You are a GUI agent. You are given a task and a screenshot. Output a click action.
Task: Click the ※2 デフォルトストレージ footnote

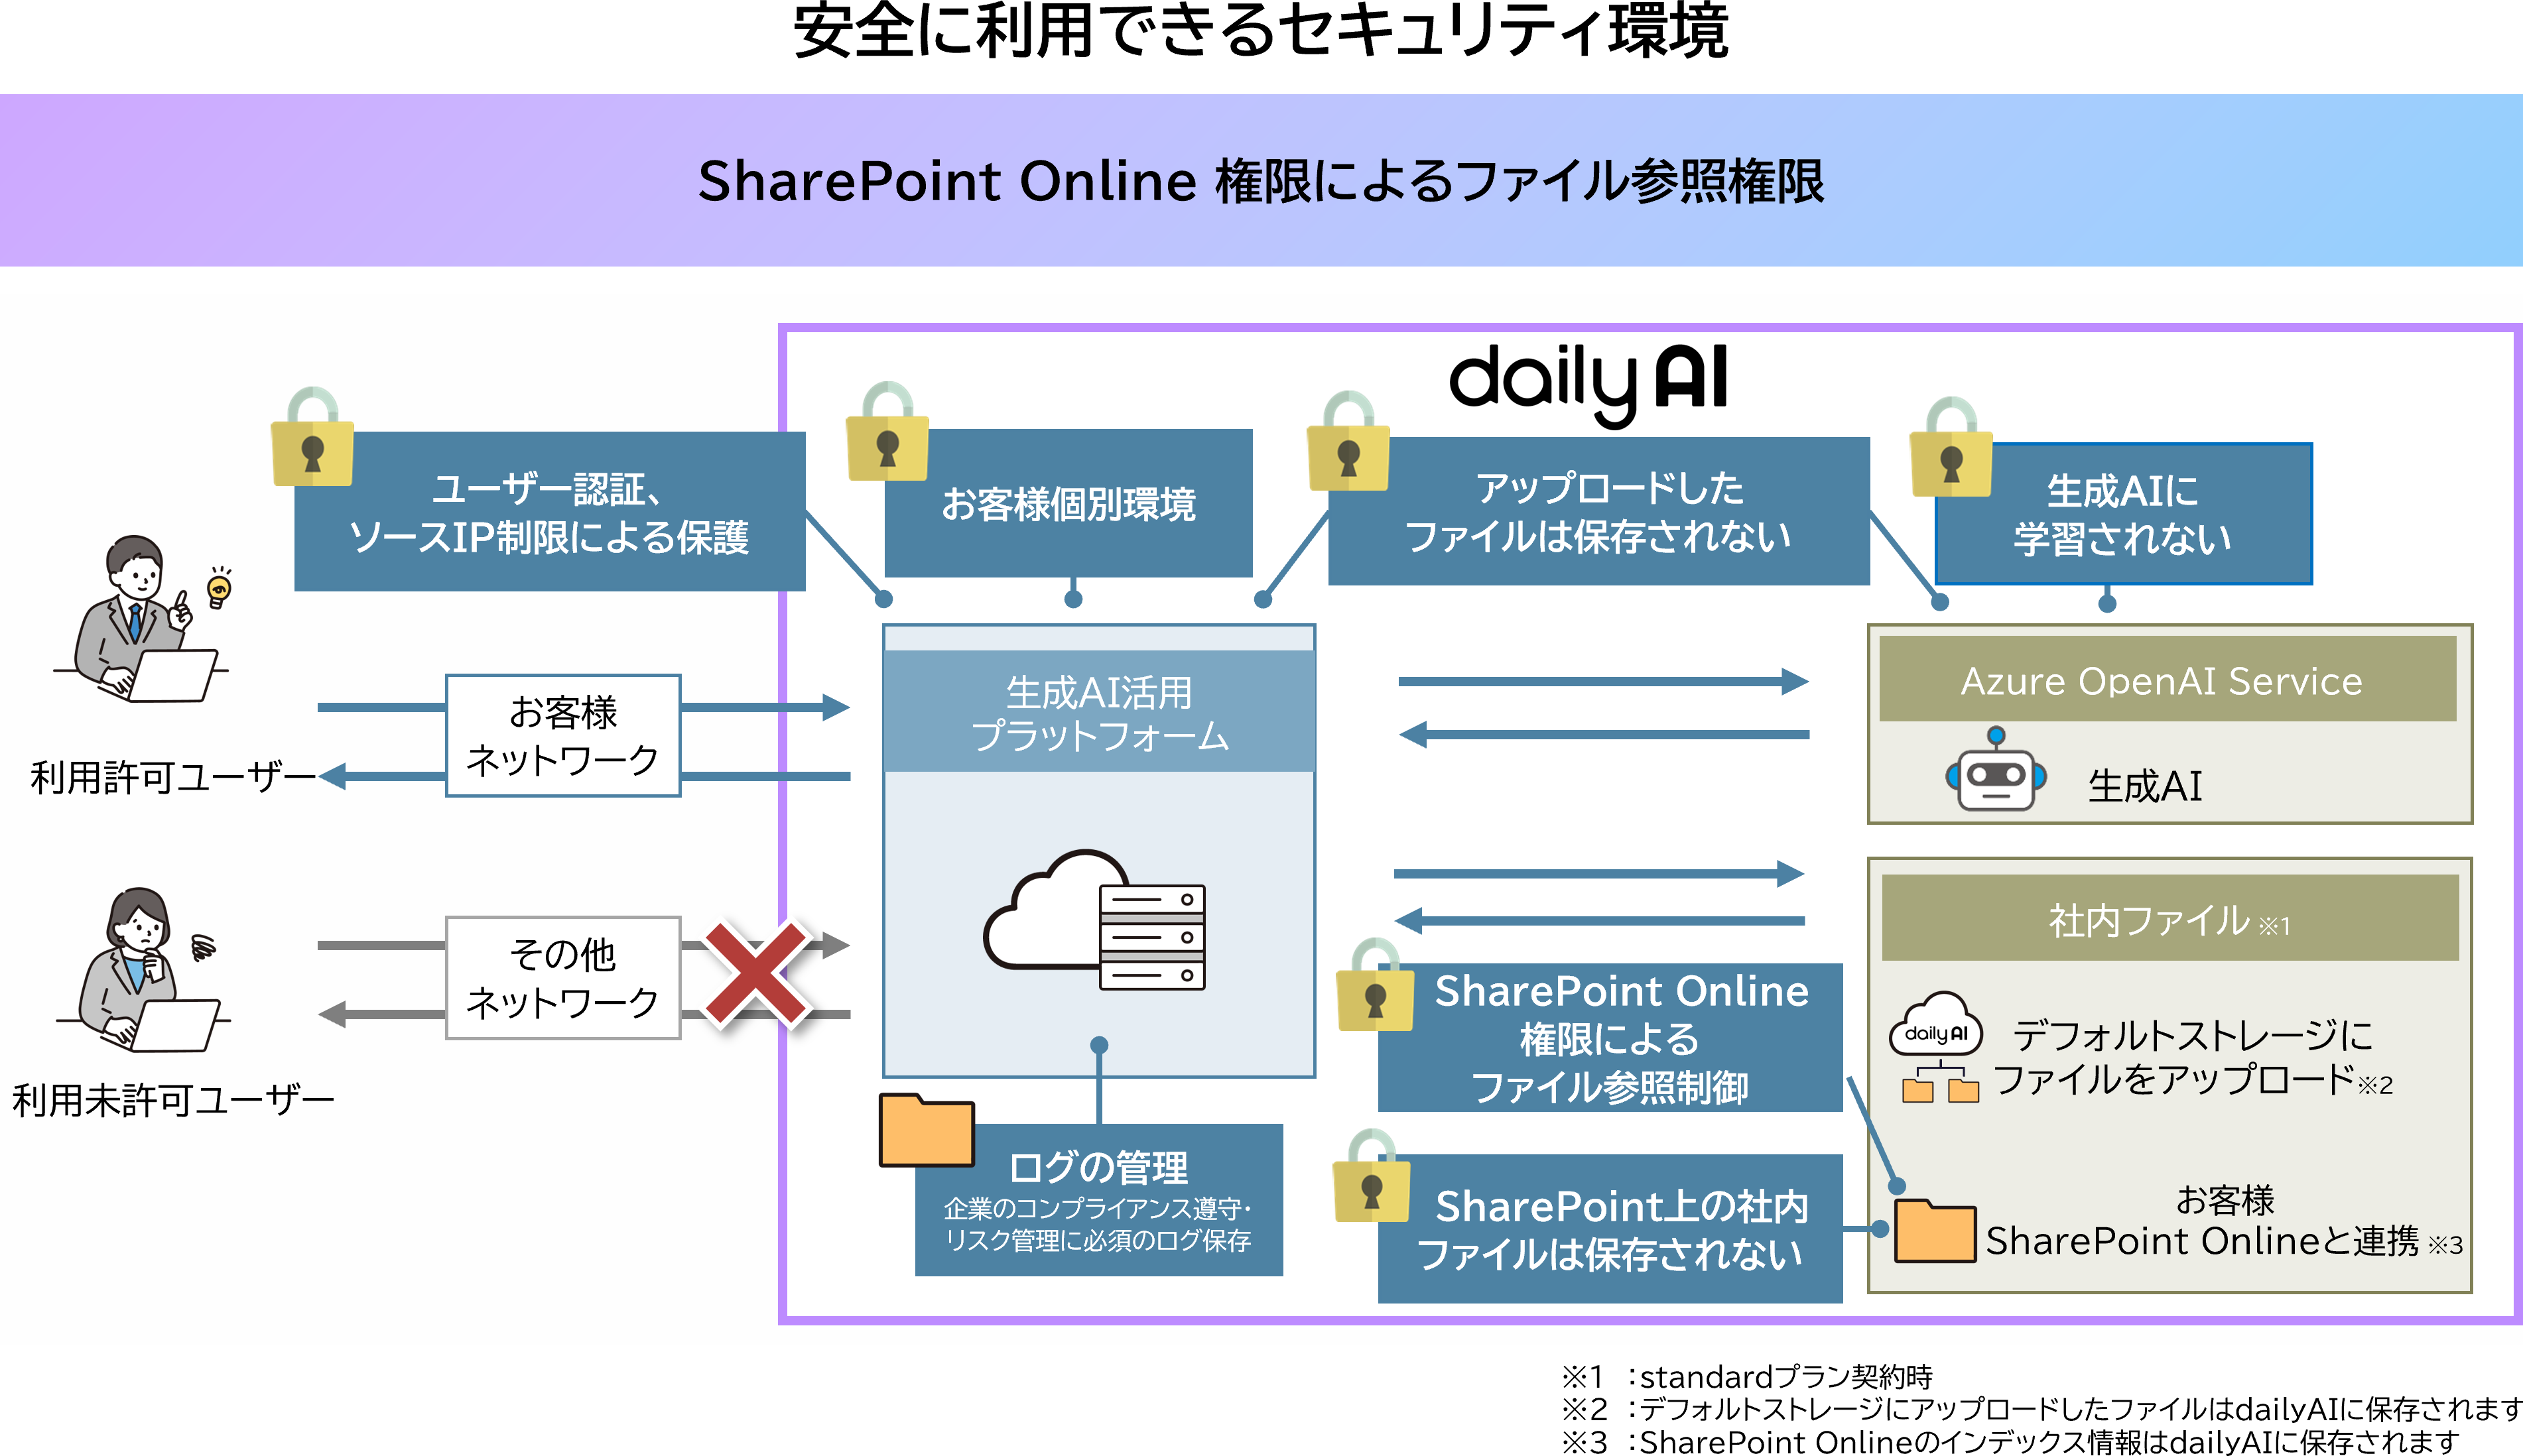[x=2041, y=1409]
